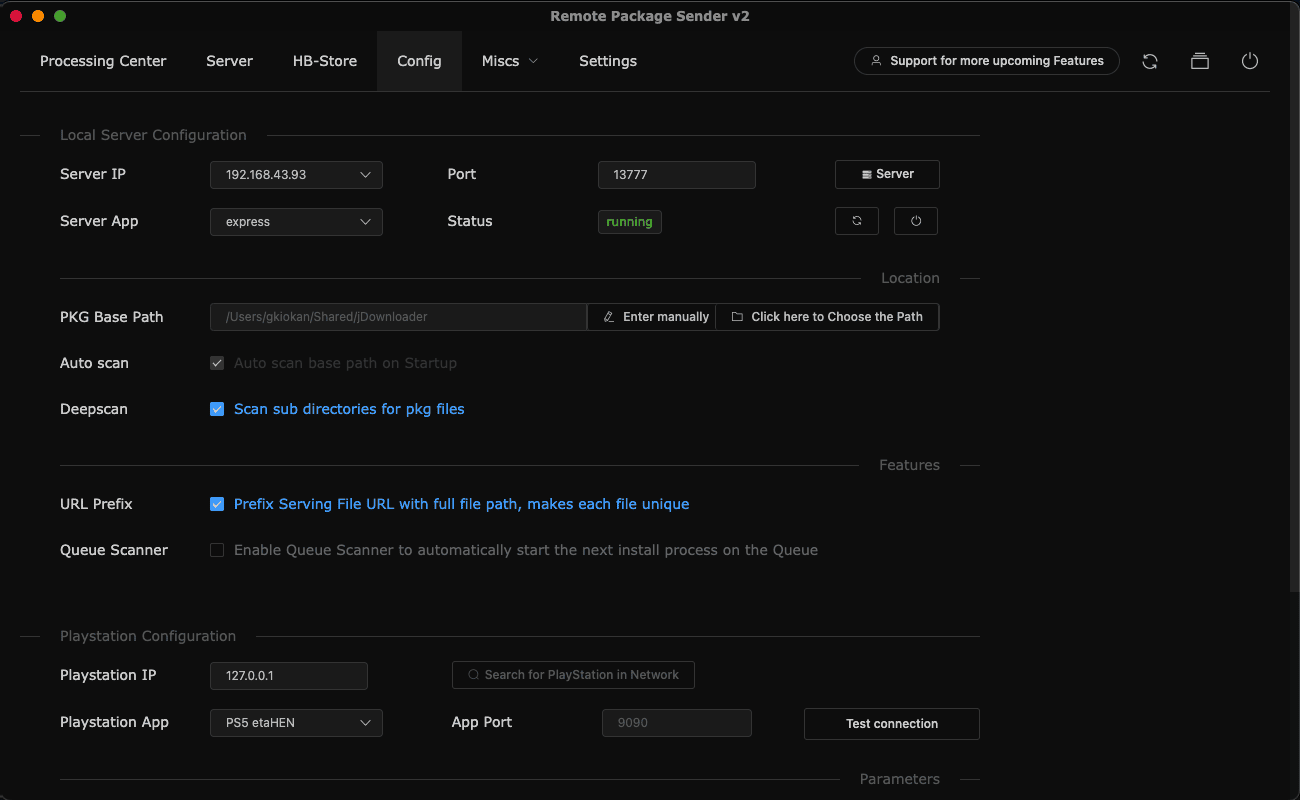Image resolution: width=1300 pixels, height=800 pixels.
Task: Click the folder icon to choose the path
Action: (x=737, y=317)
